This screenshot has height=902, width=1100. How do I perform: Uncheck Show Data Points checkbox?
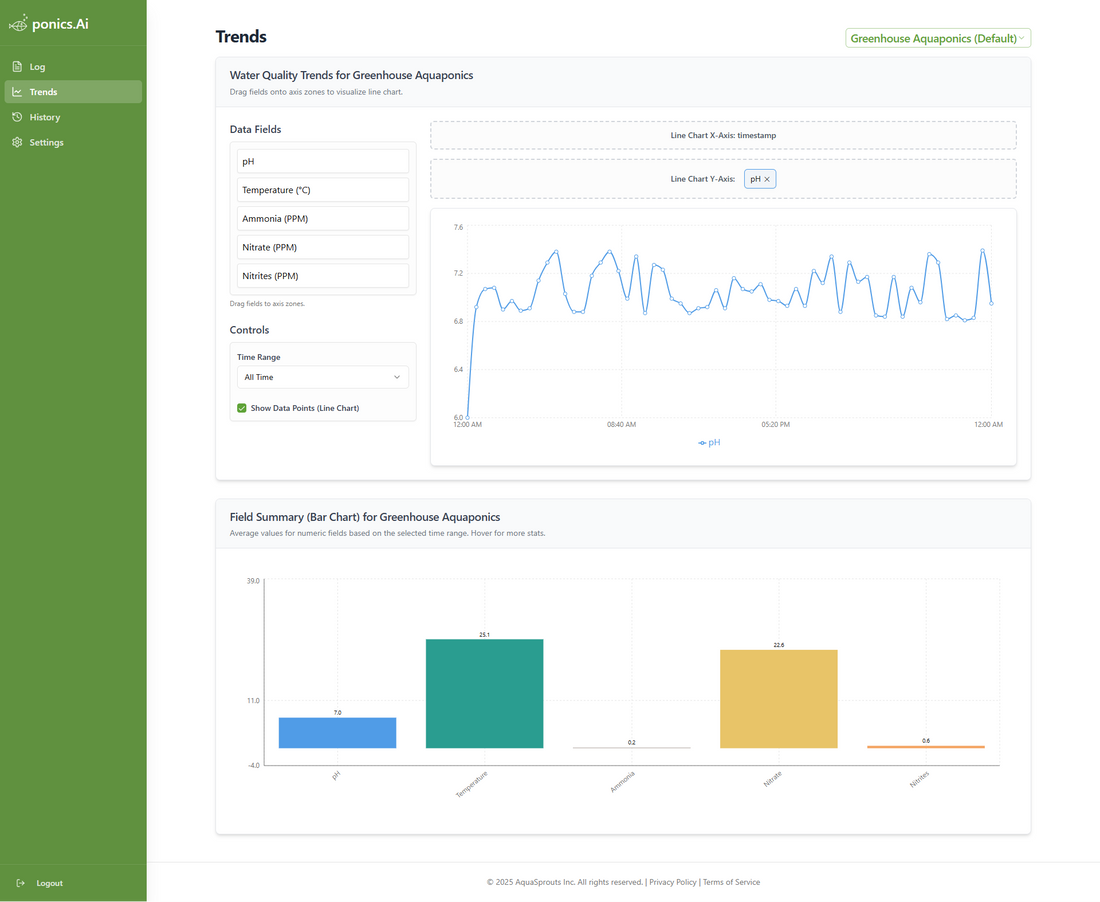click(242, 408)
